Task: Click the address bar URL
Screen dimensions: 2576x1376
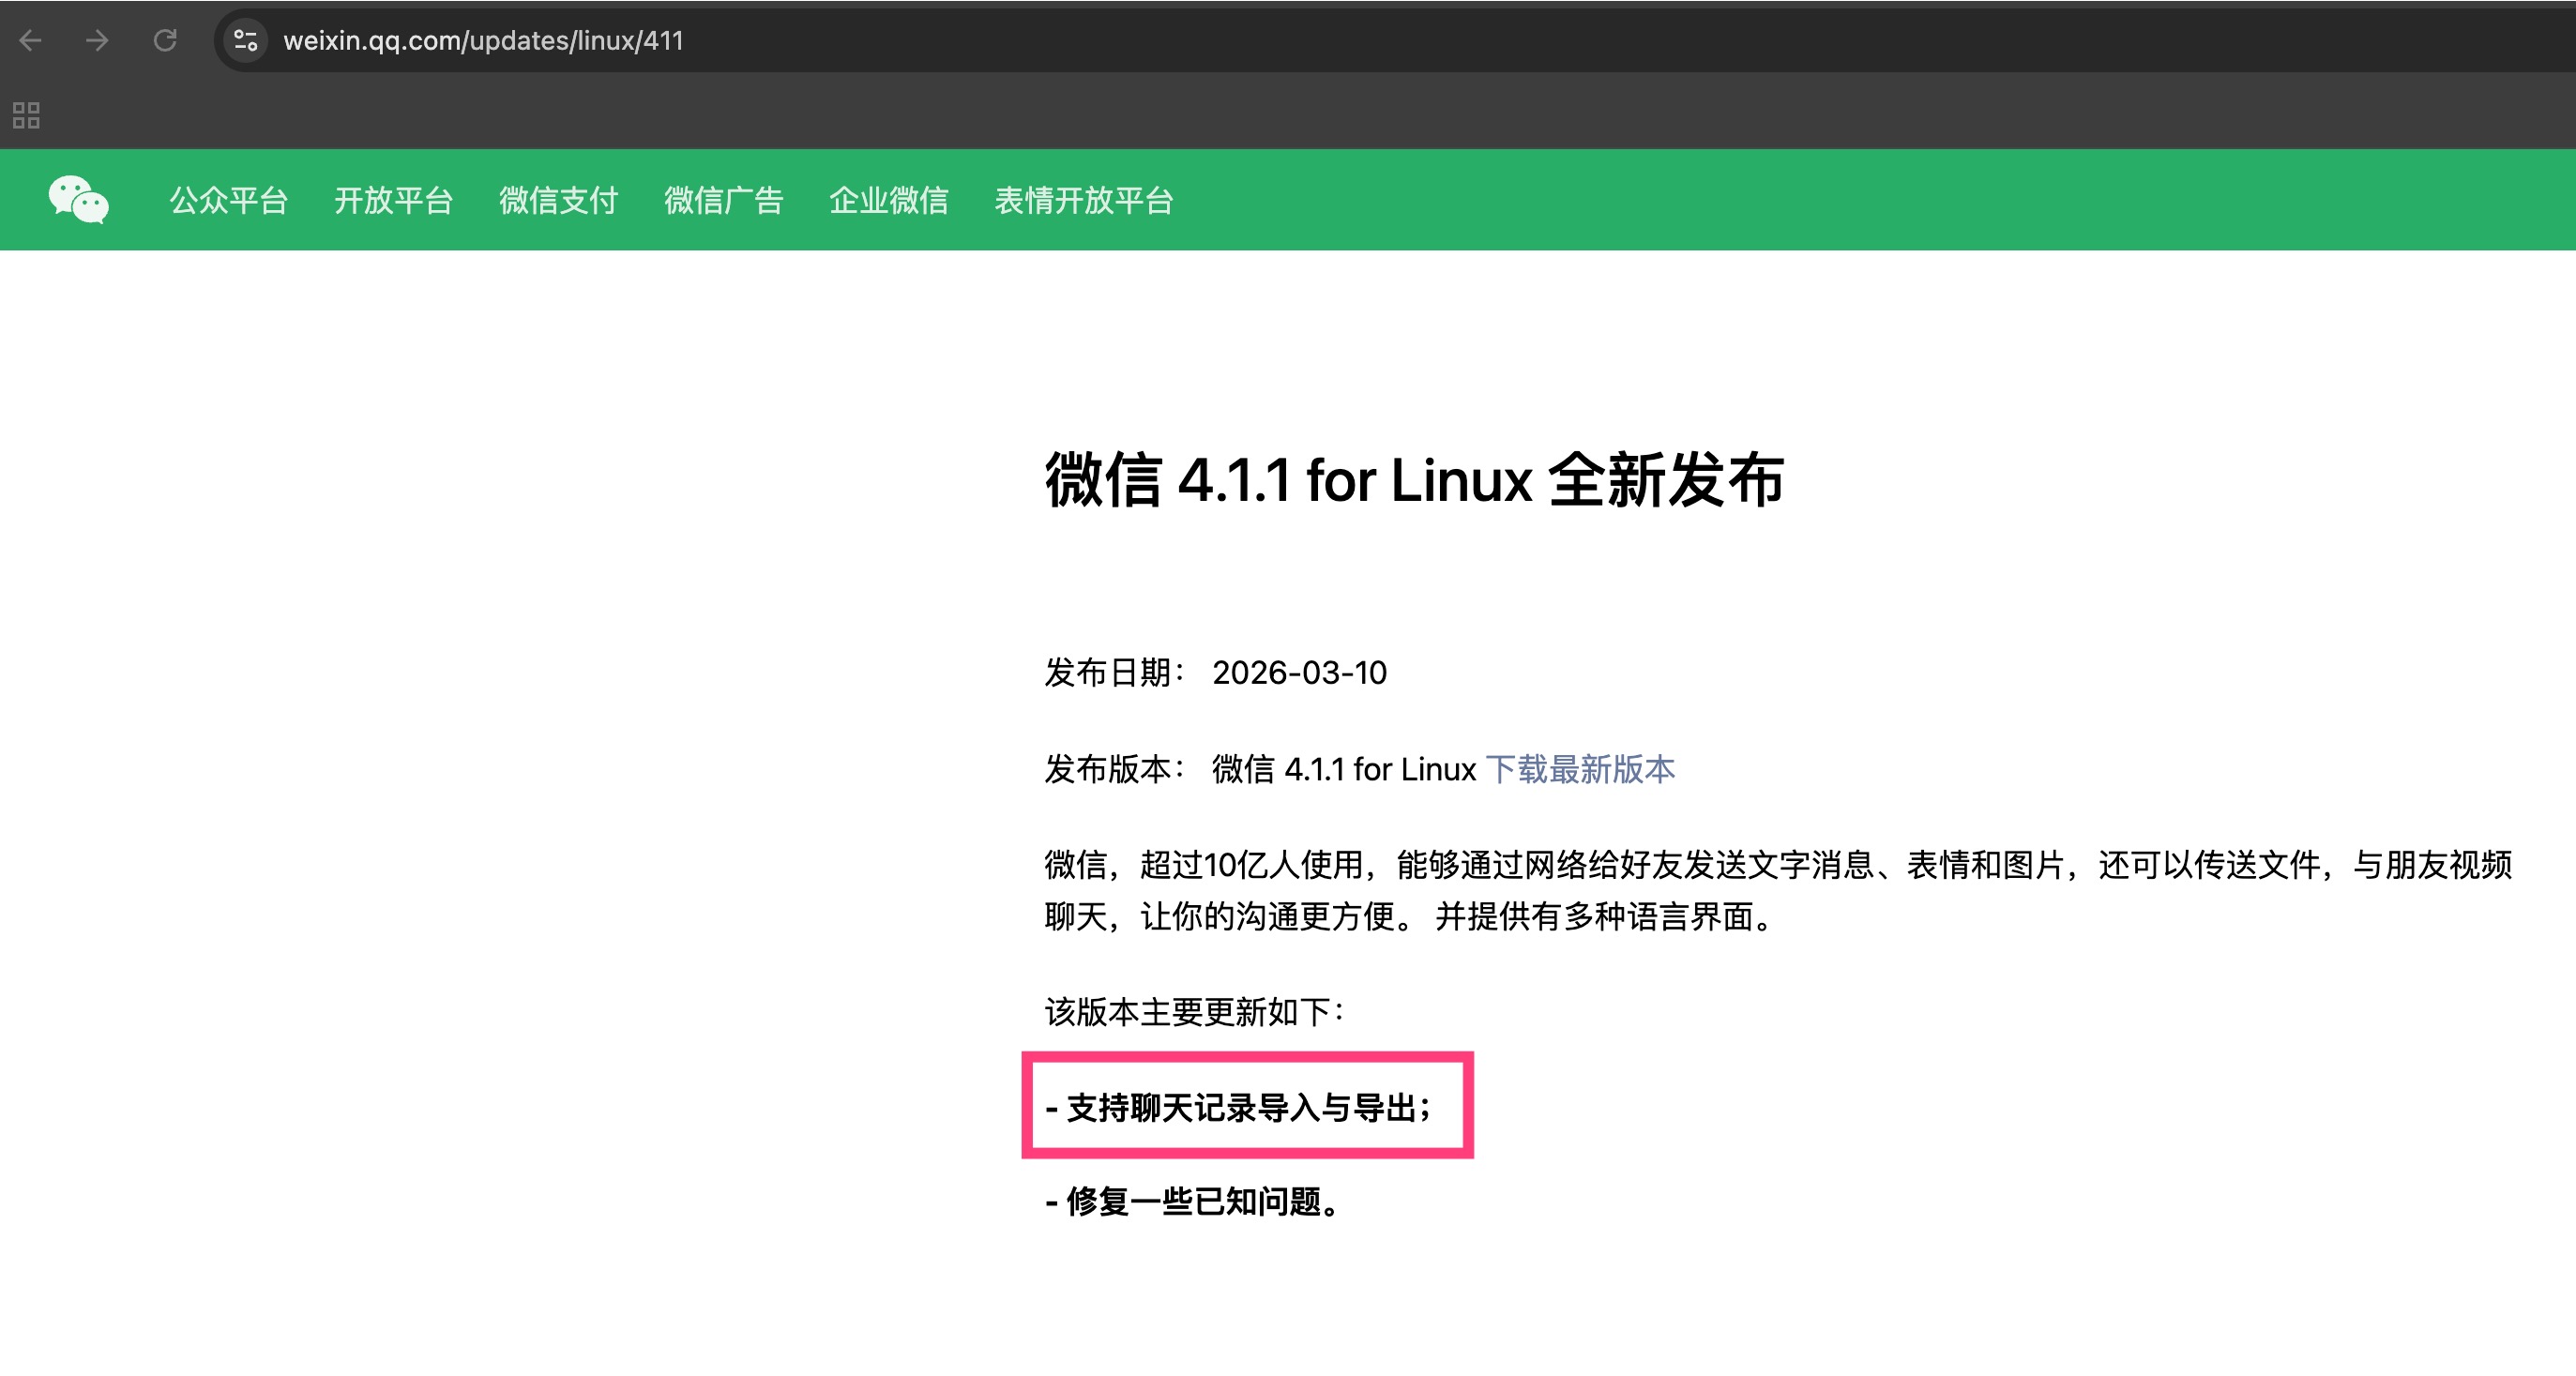Action: point(483,40)
